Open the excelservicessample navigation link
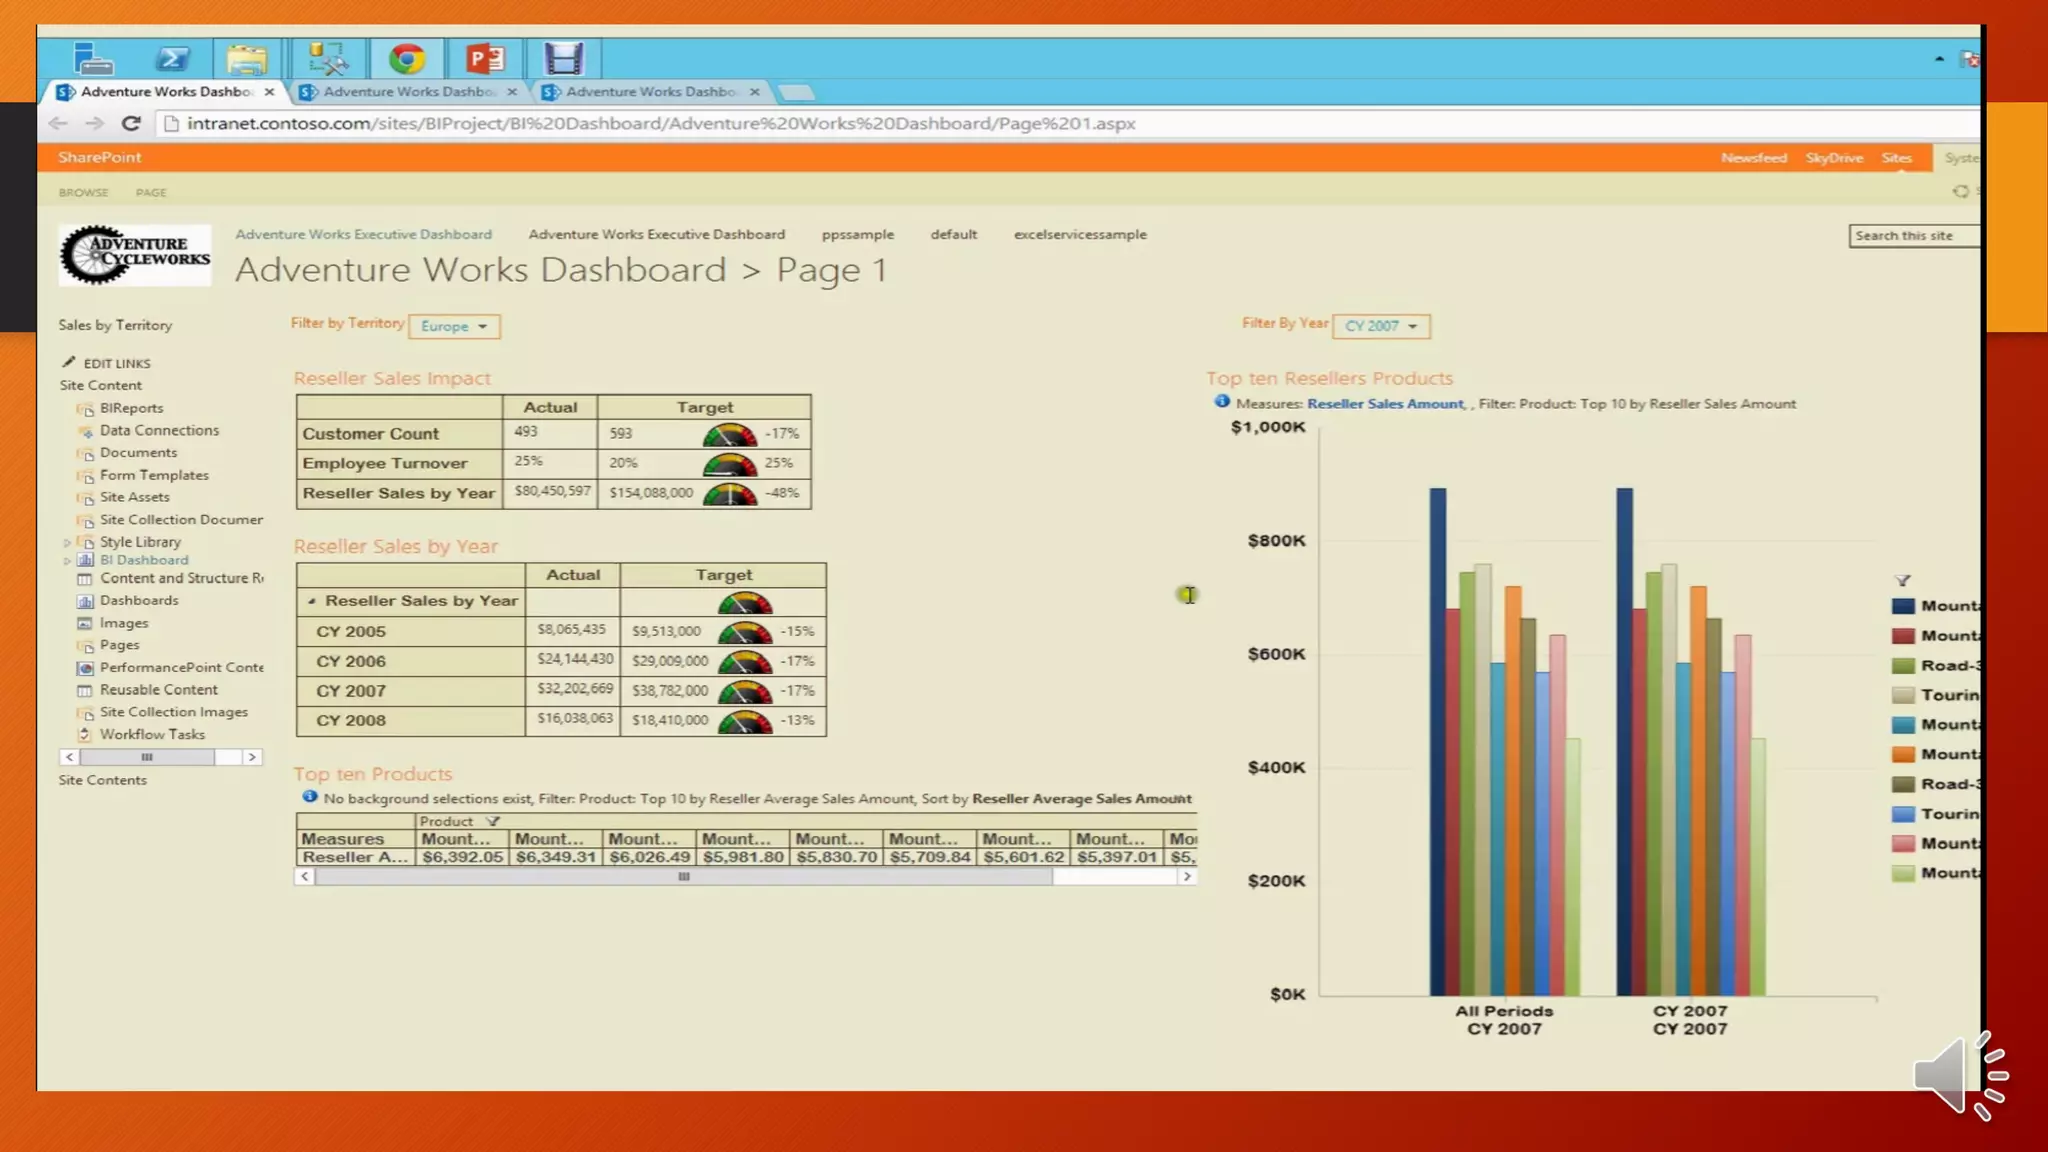 (1080, 234)
